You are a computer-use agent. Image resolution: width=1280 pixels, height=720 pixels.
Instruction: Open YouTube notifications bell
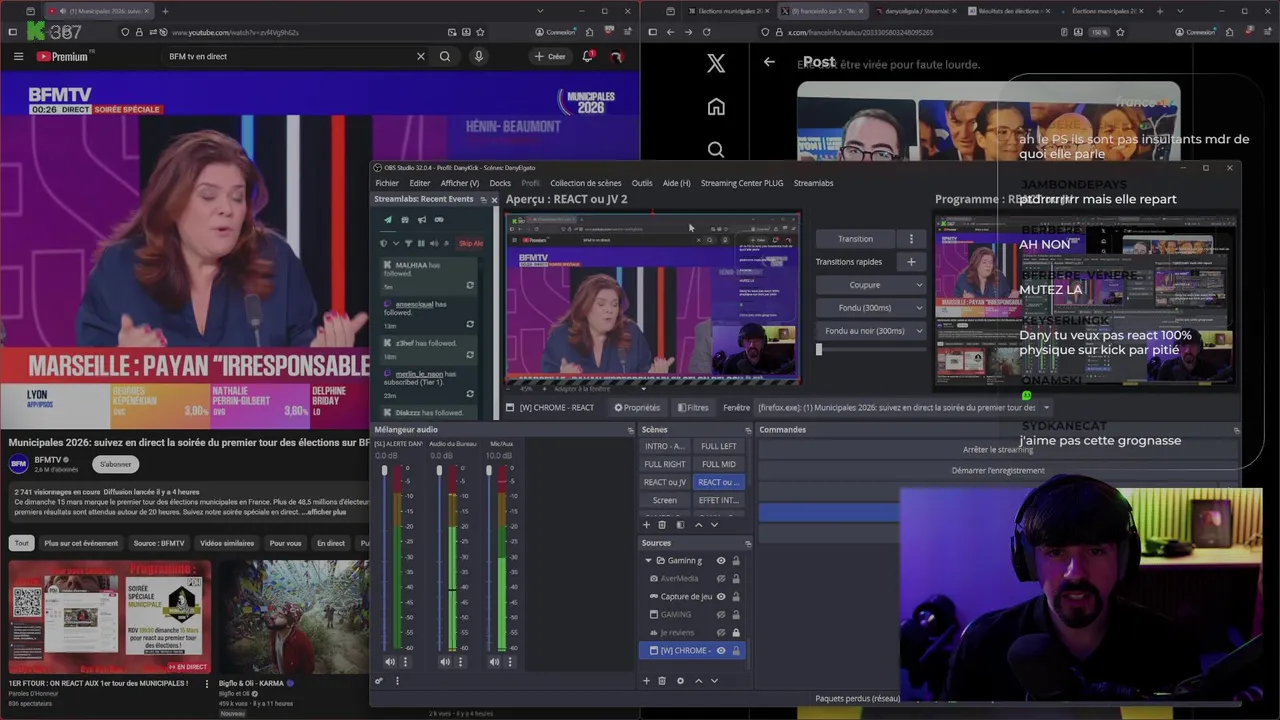pyautogui.click(x=588, y=56)
